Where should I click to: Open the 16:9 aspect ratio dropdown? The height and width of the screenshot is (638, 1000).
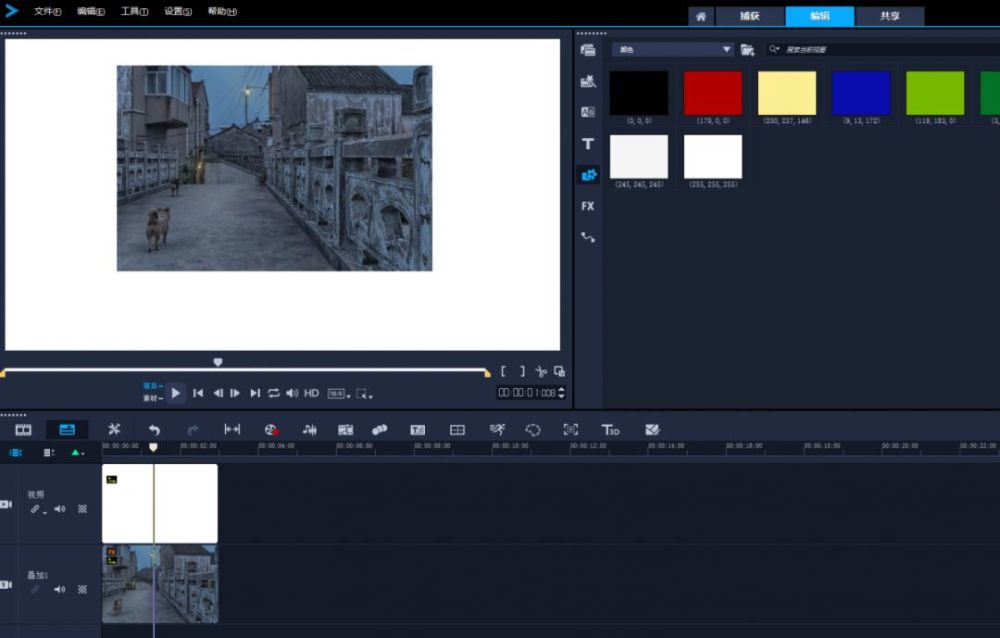[x=339, y=394]
